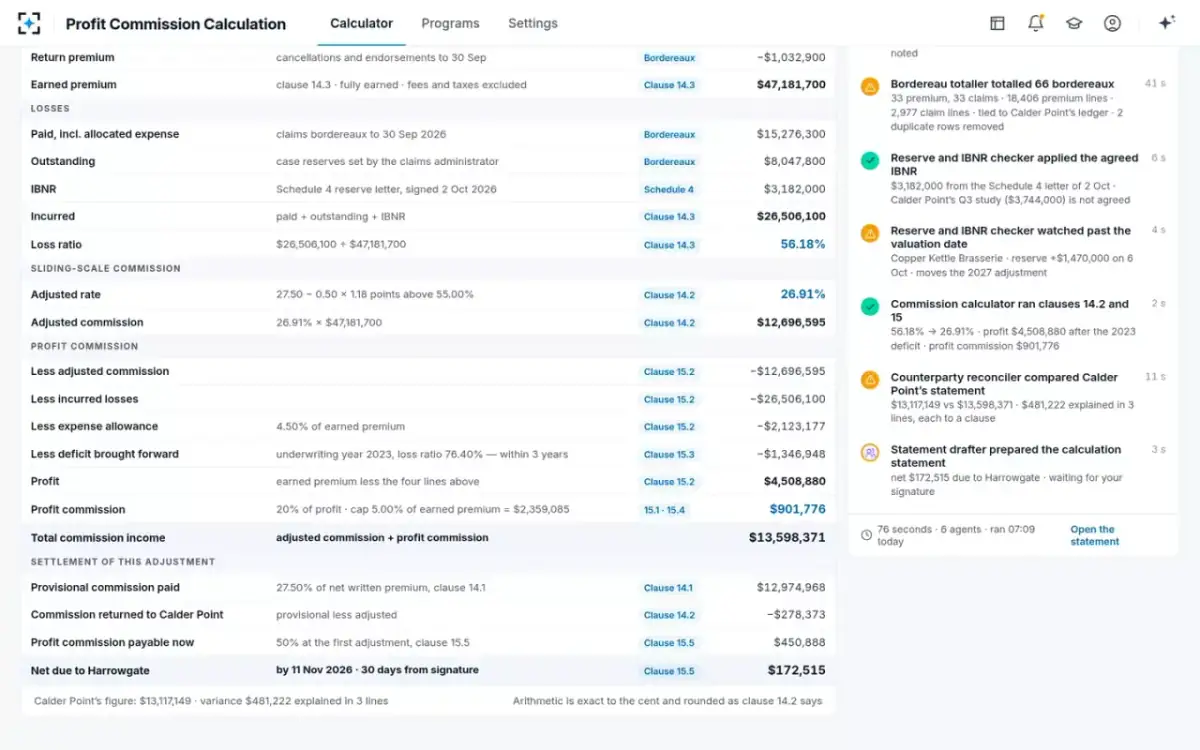The image size is (1200, 750).
Task: Click Total commission income row label
Action: click(98, 538)
